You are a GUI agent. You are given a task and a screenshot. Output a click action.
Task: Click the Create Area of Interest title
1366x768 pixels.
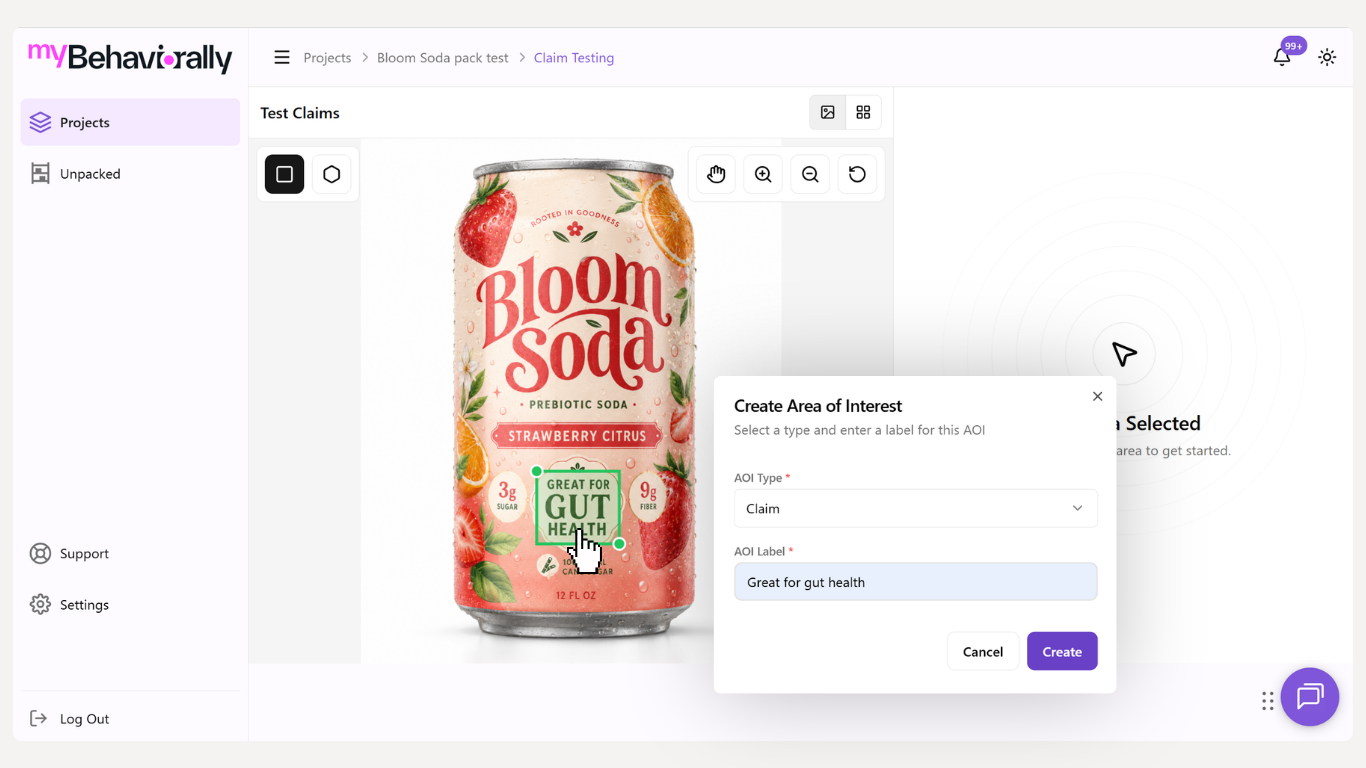pos(818,406)
